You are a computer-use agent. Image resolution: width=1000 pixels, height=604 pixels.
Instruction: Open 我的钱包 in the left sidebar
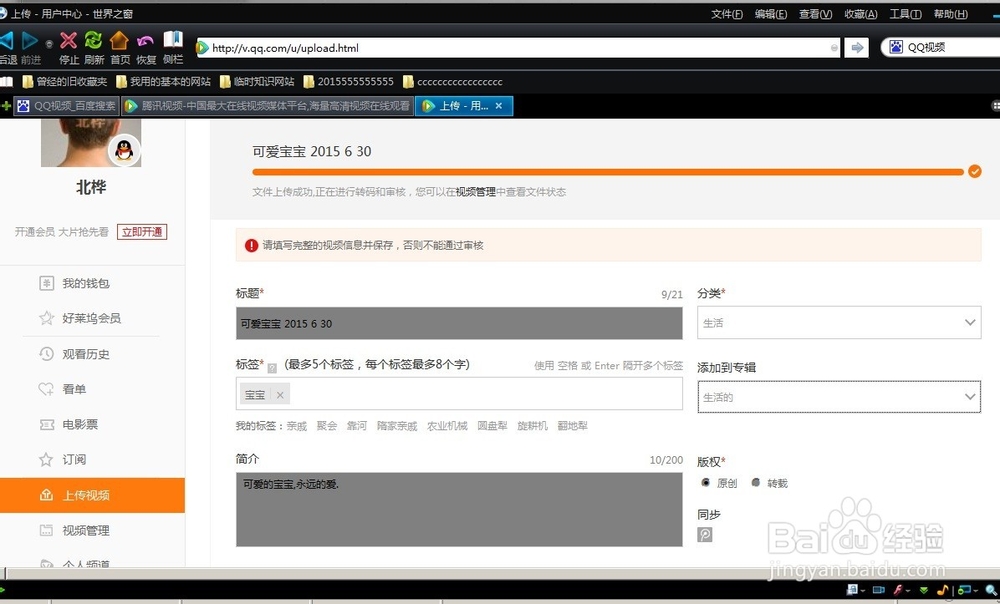click(87, 283)
